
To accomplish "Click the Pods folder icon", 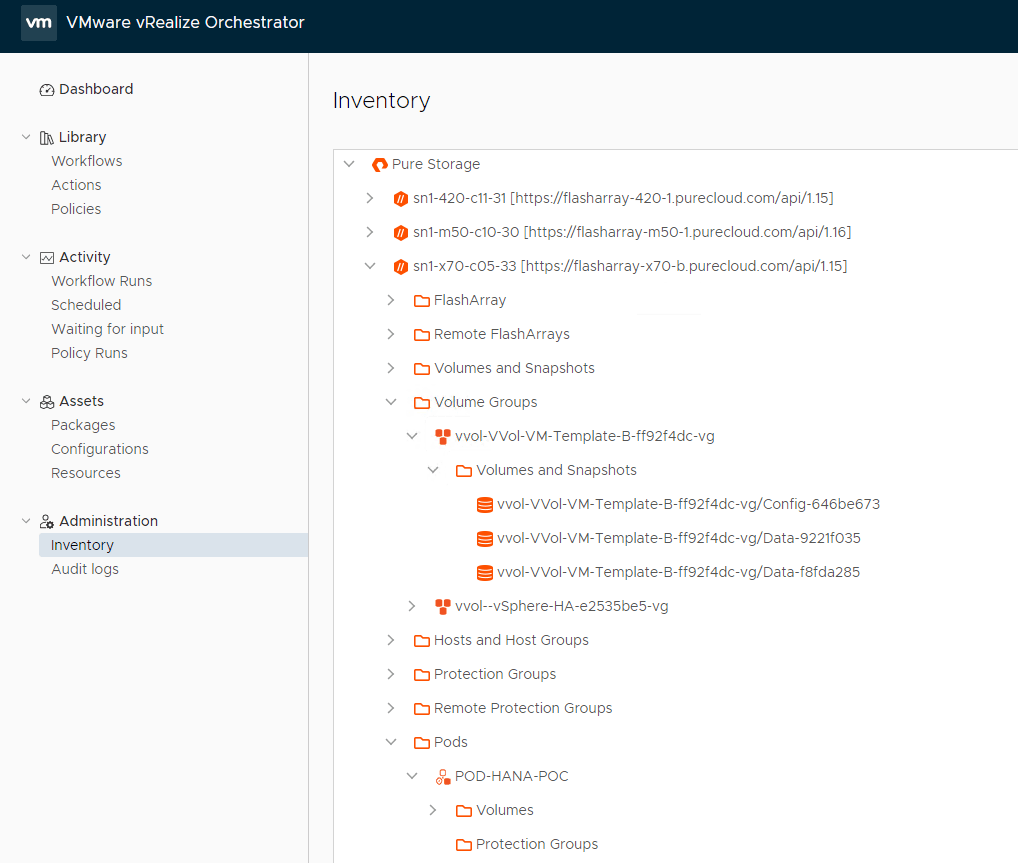I will click(422, 743).
